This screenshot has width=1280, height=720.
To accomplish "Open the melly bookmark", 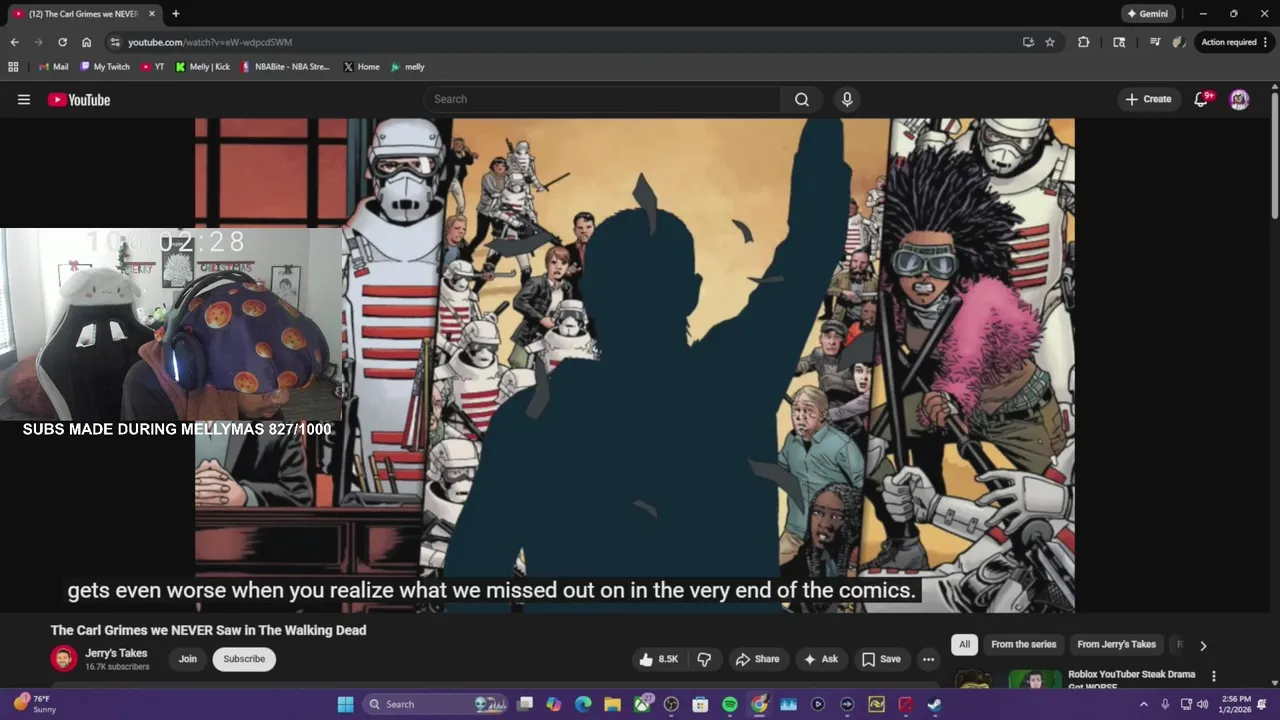I will [407, 67].
